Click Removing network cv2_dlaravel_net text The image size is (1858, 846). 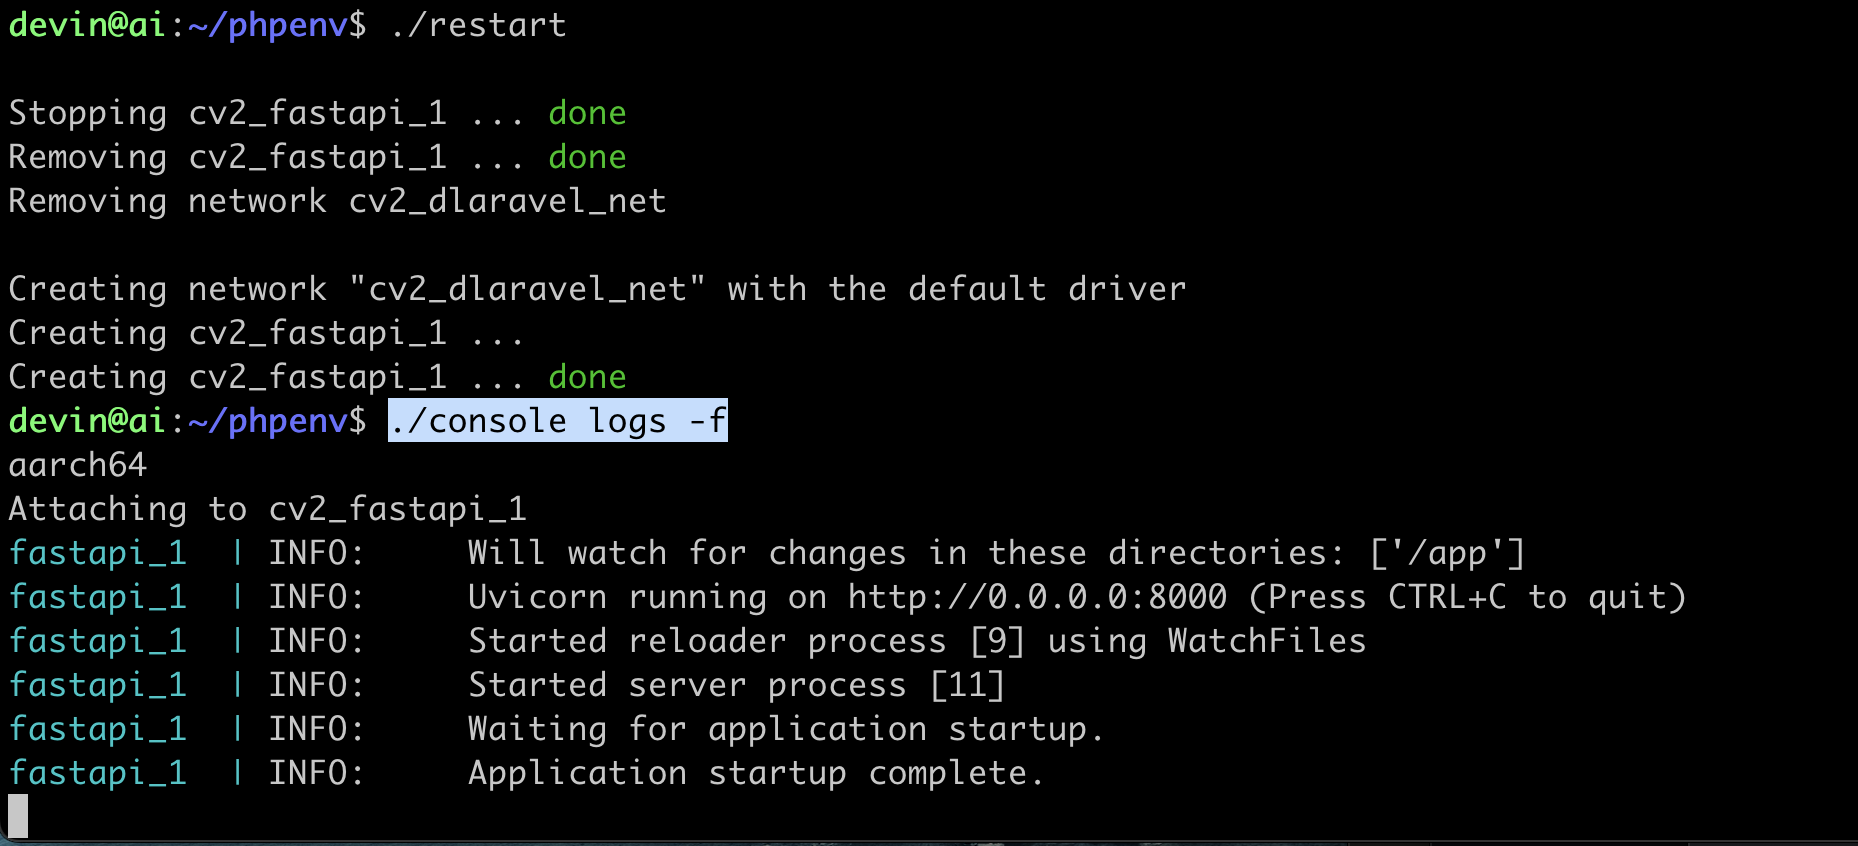coord(337,201)
